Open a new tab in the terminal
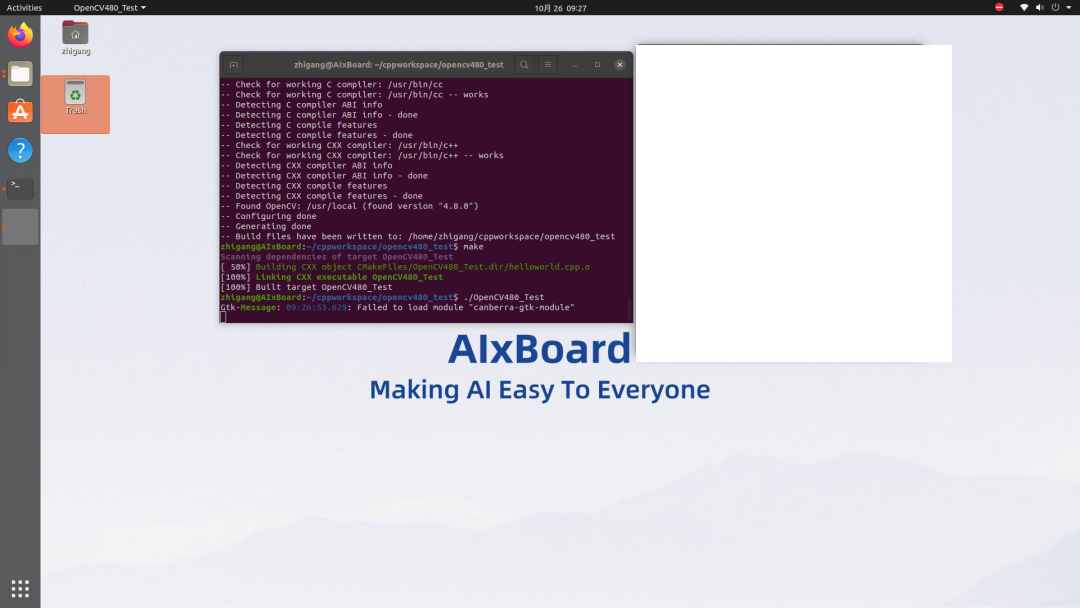Viewport: 1080px width, 608px height. (233, 65)
